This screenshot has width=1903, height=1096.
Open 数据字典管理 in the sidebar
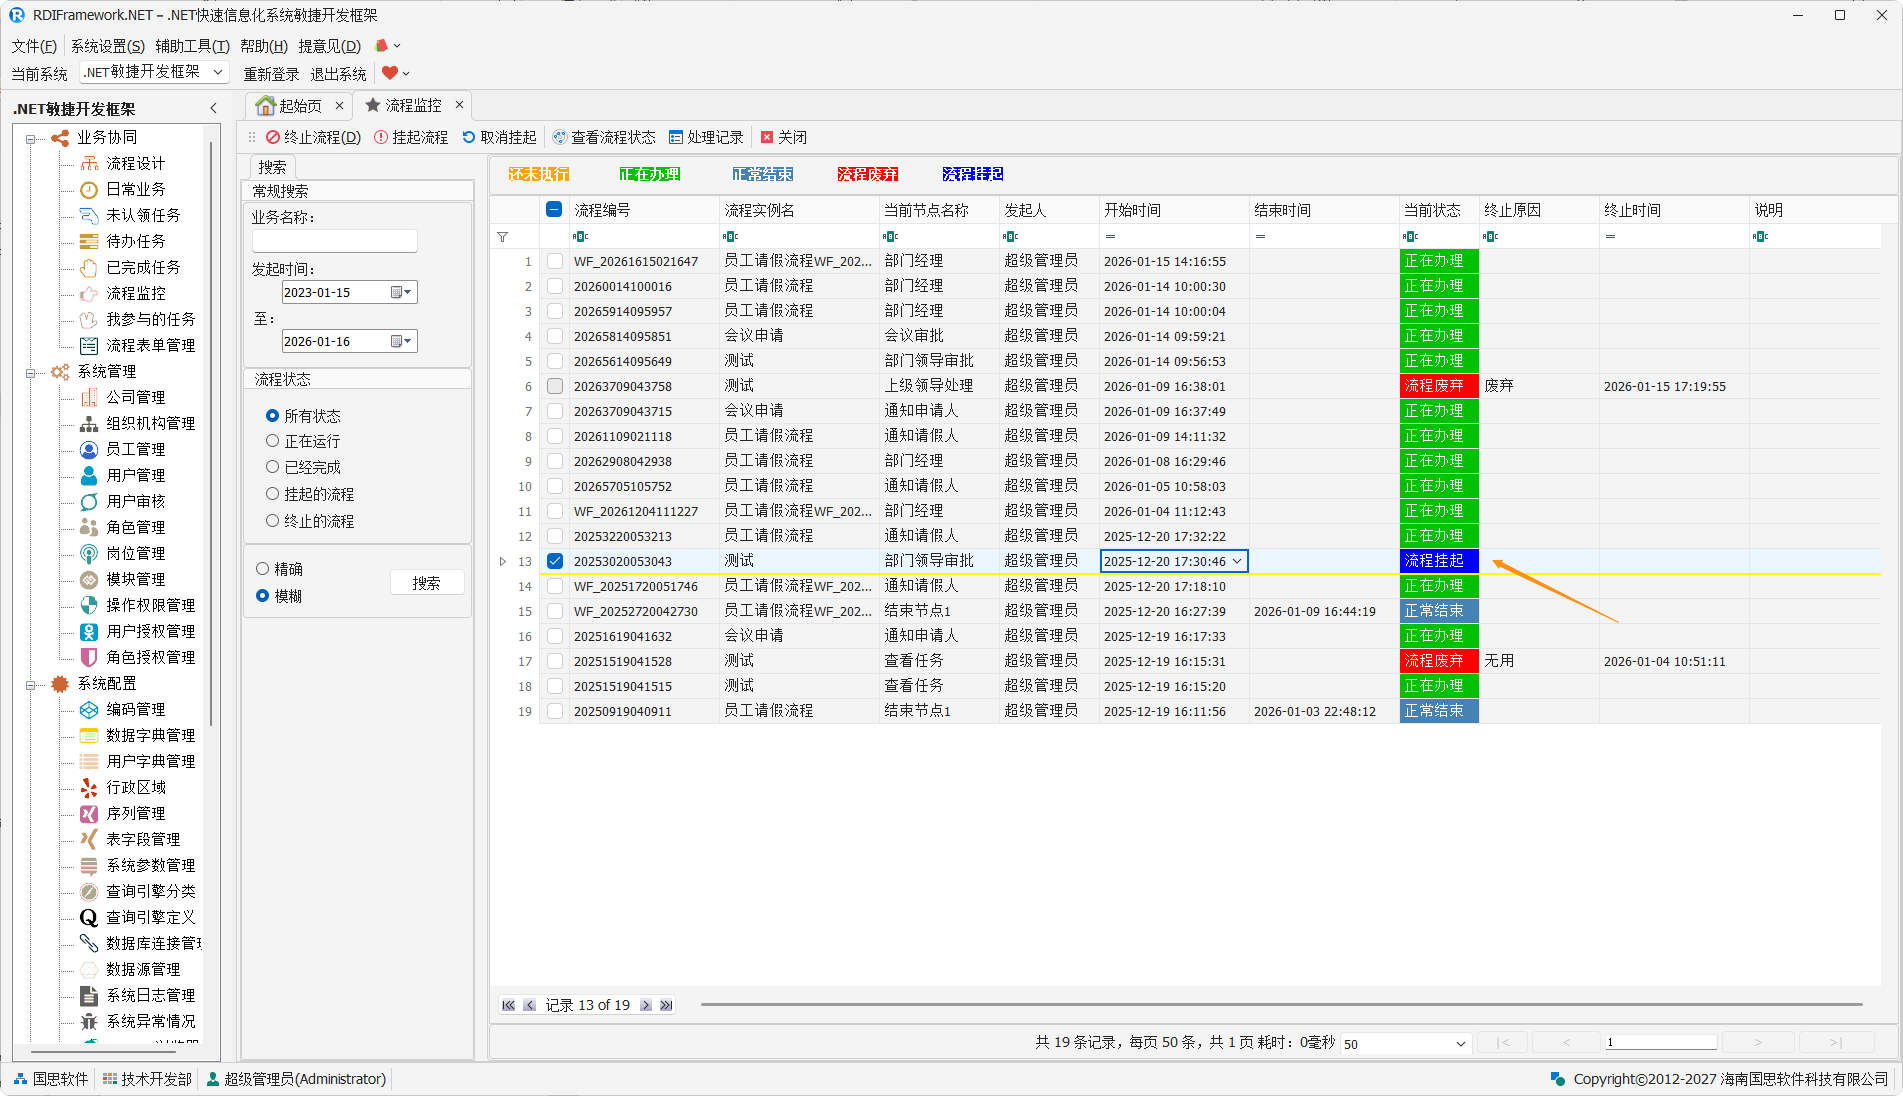click(150, 735)
